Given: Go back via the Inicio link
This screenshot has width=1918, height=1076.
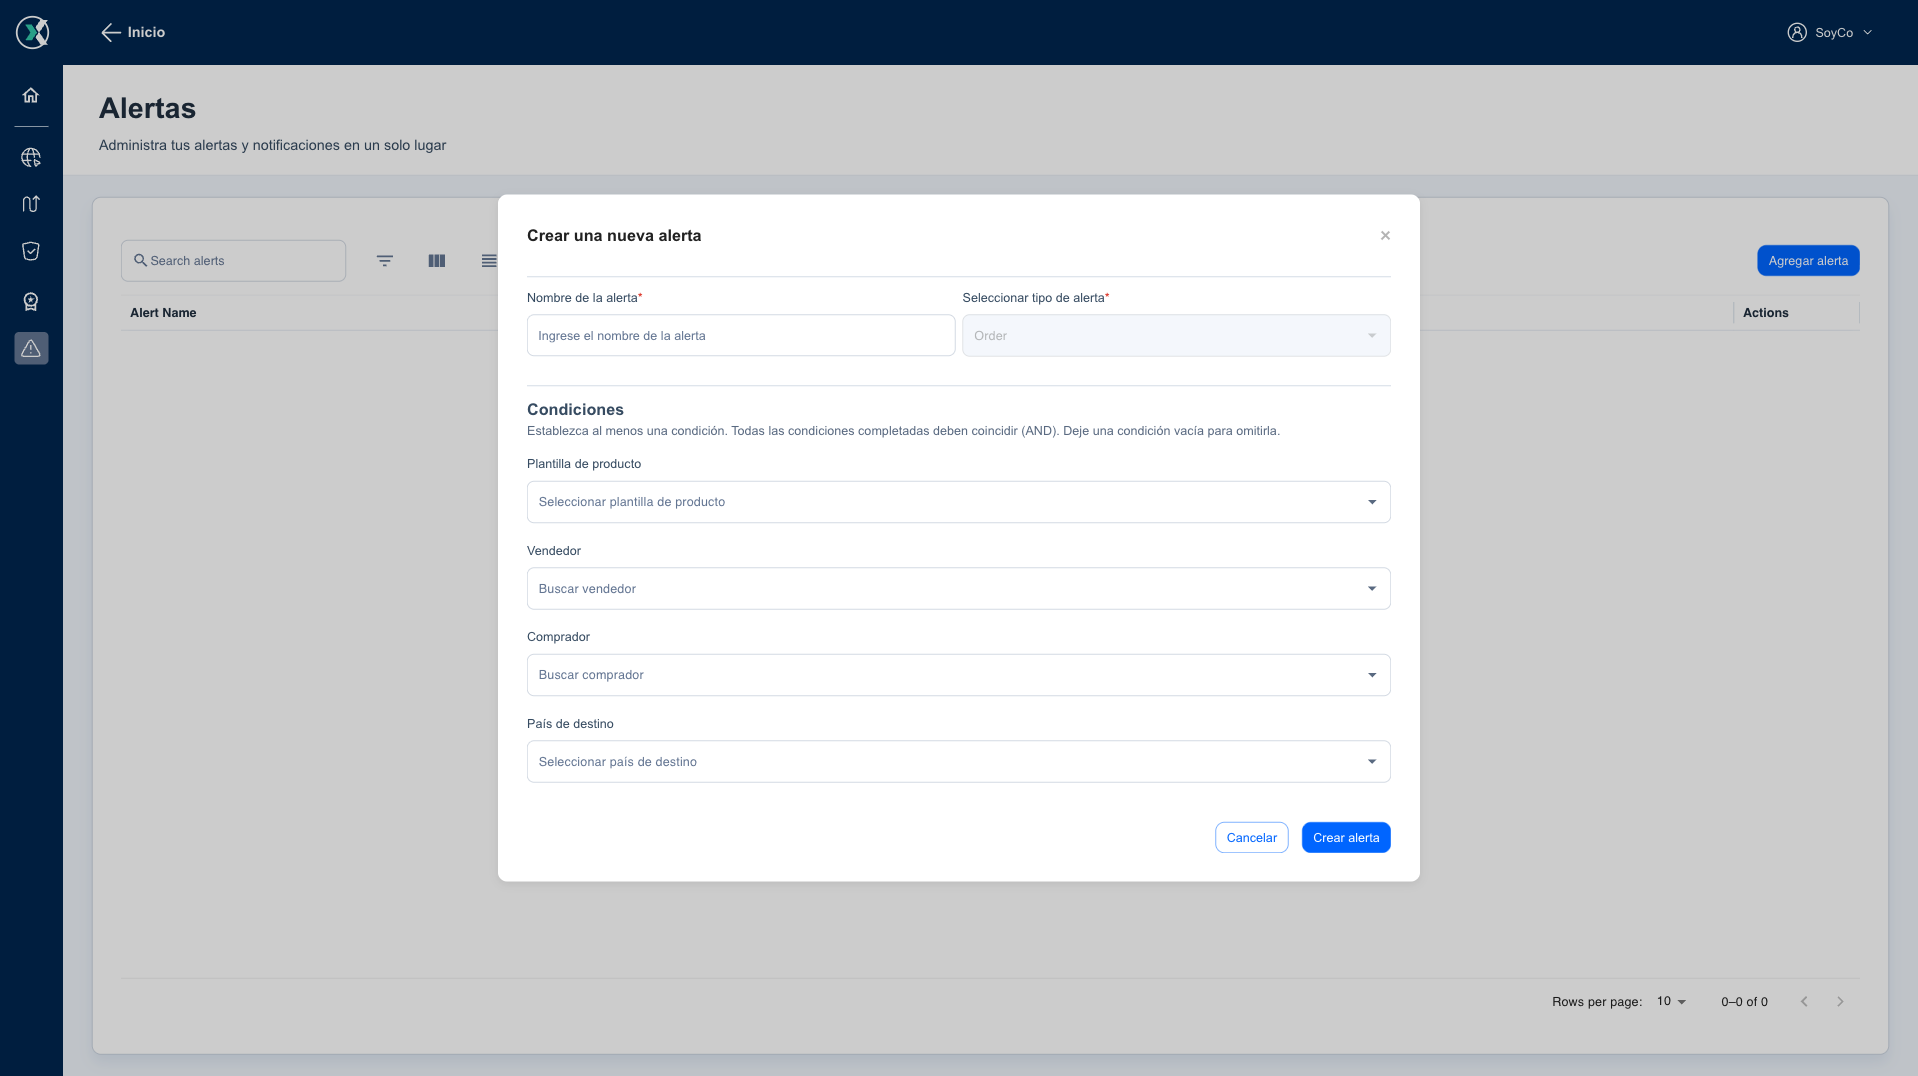Looking at the screenshot, I should point(146,32).
